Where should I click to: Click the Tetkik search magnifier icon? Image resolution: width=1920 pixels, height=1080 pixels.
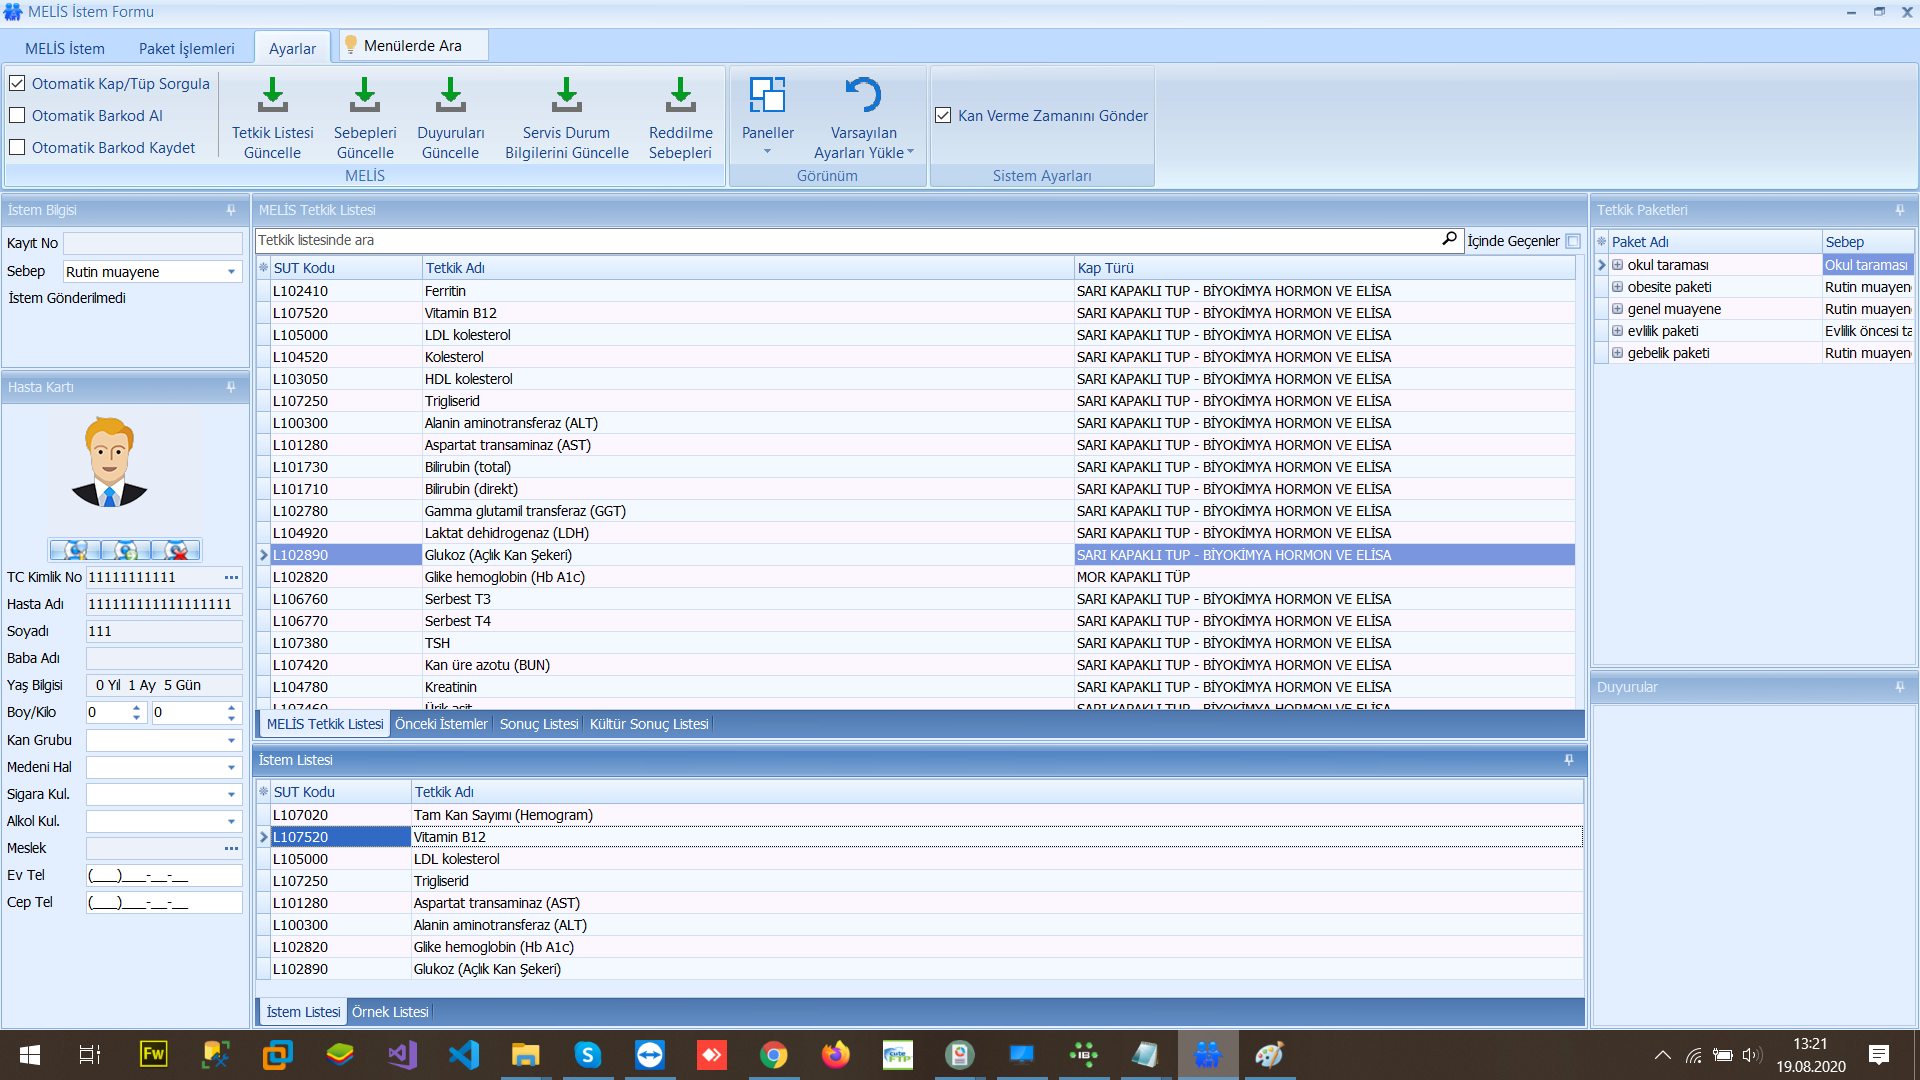(x=1450, y=239)
